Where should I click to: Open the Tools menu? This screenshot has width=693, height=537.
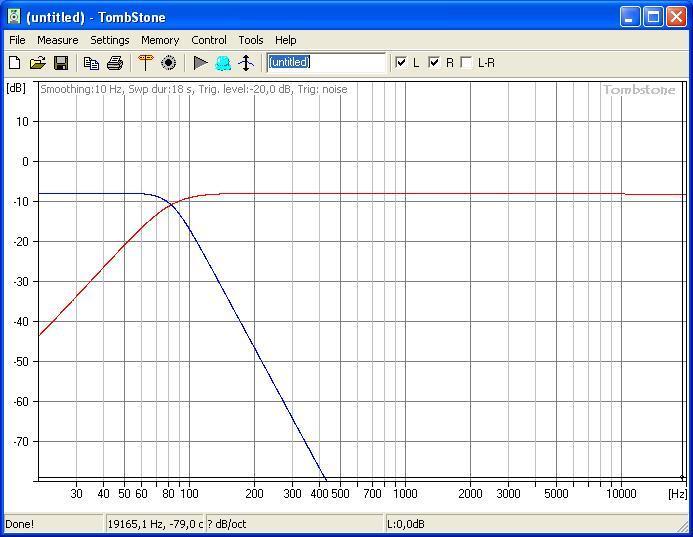(251, 40)
